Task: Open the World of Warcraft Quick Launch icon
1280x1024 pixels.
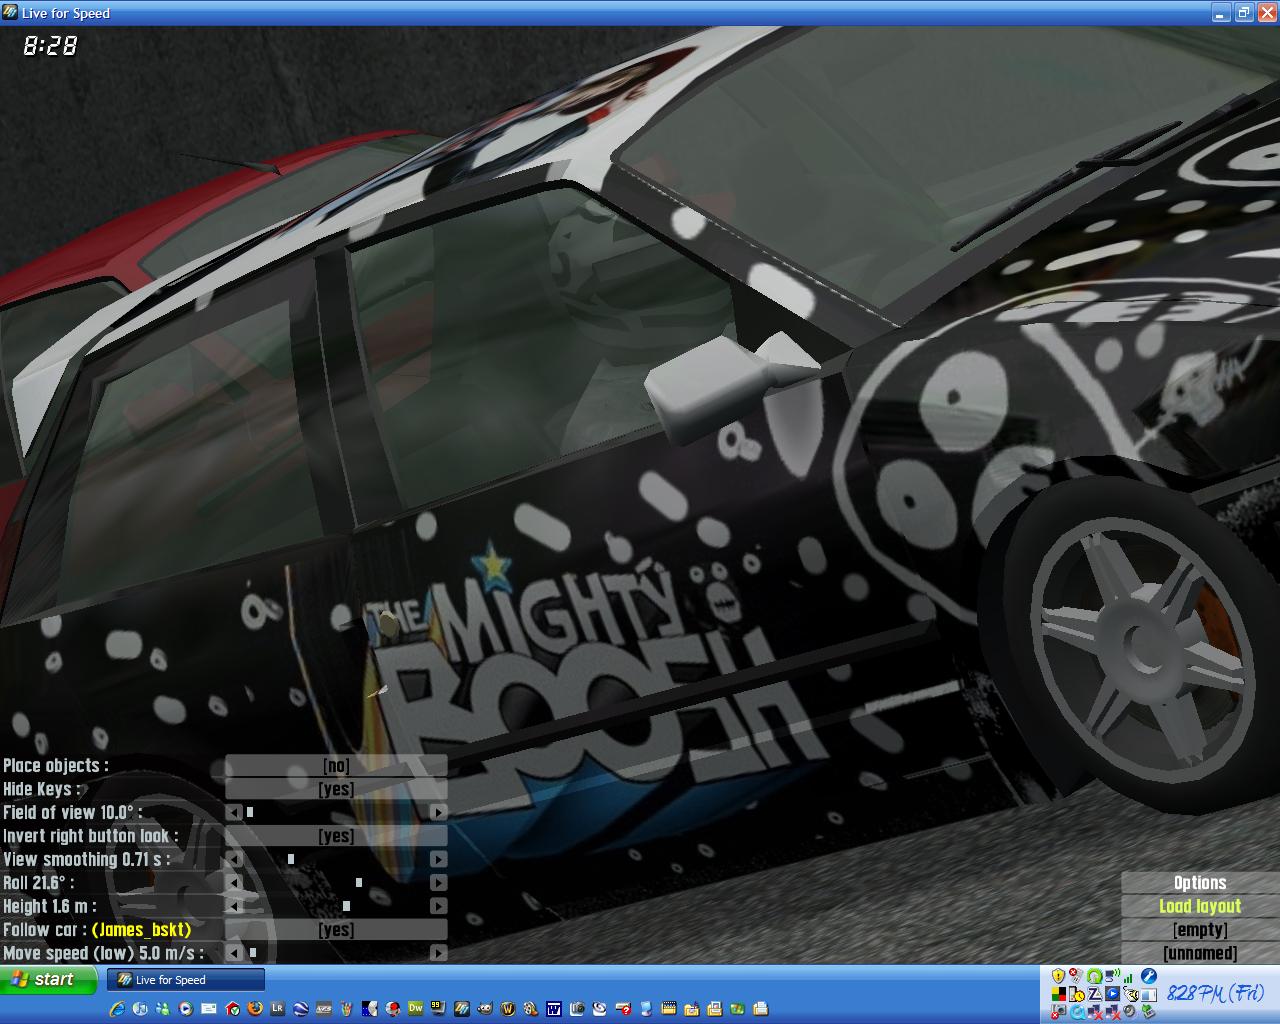Action: pos(507,1008)
